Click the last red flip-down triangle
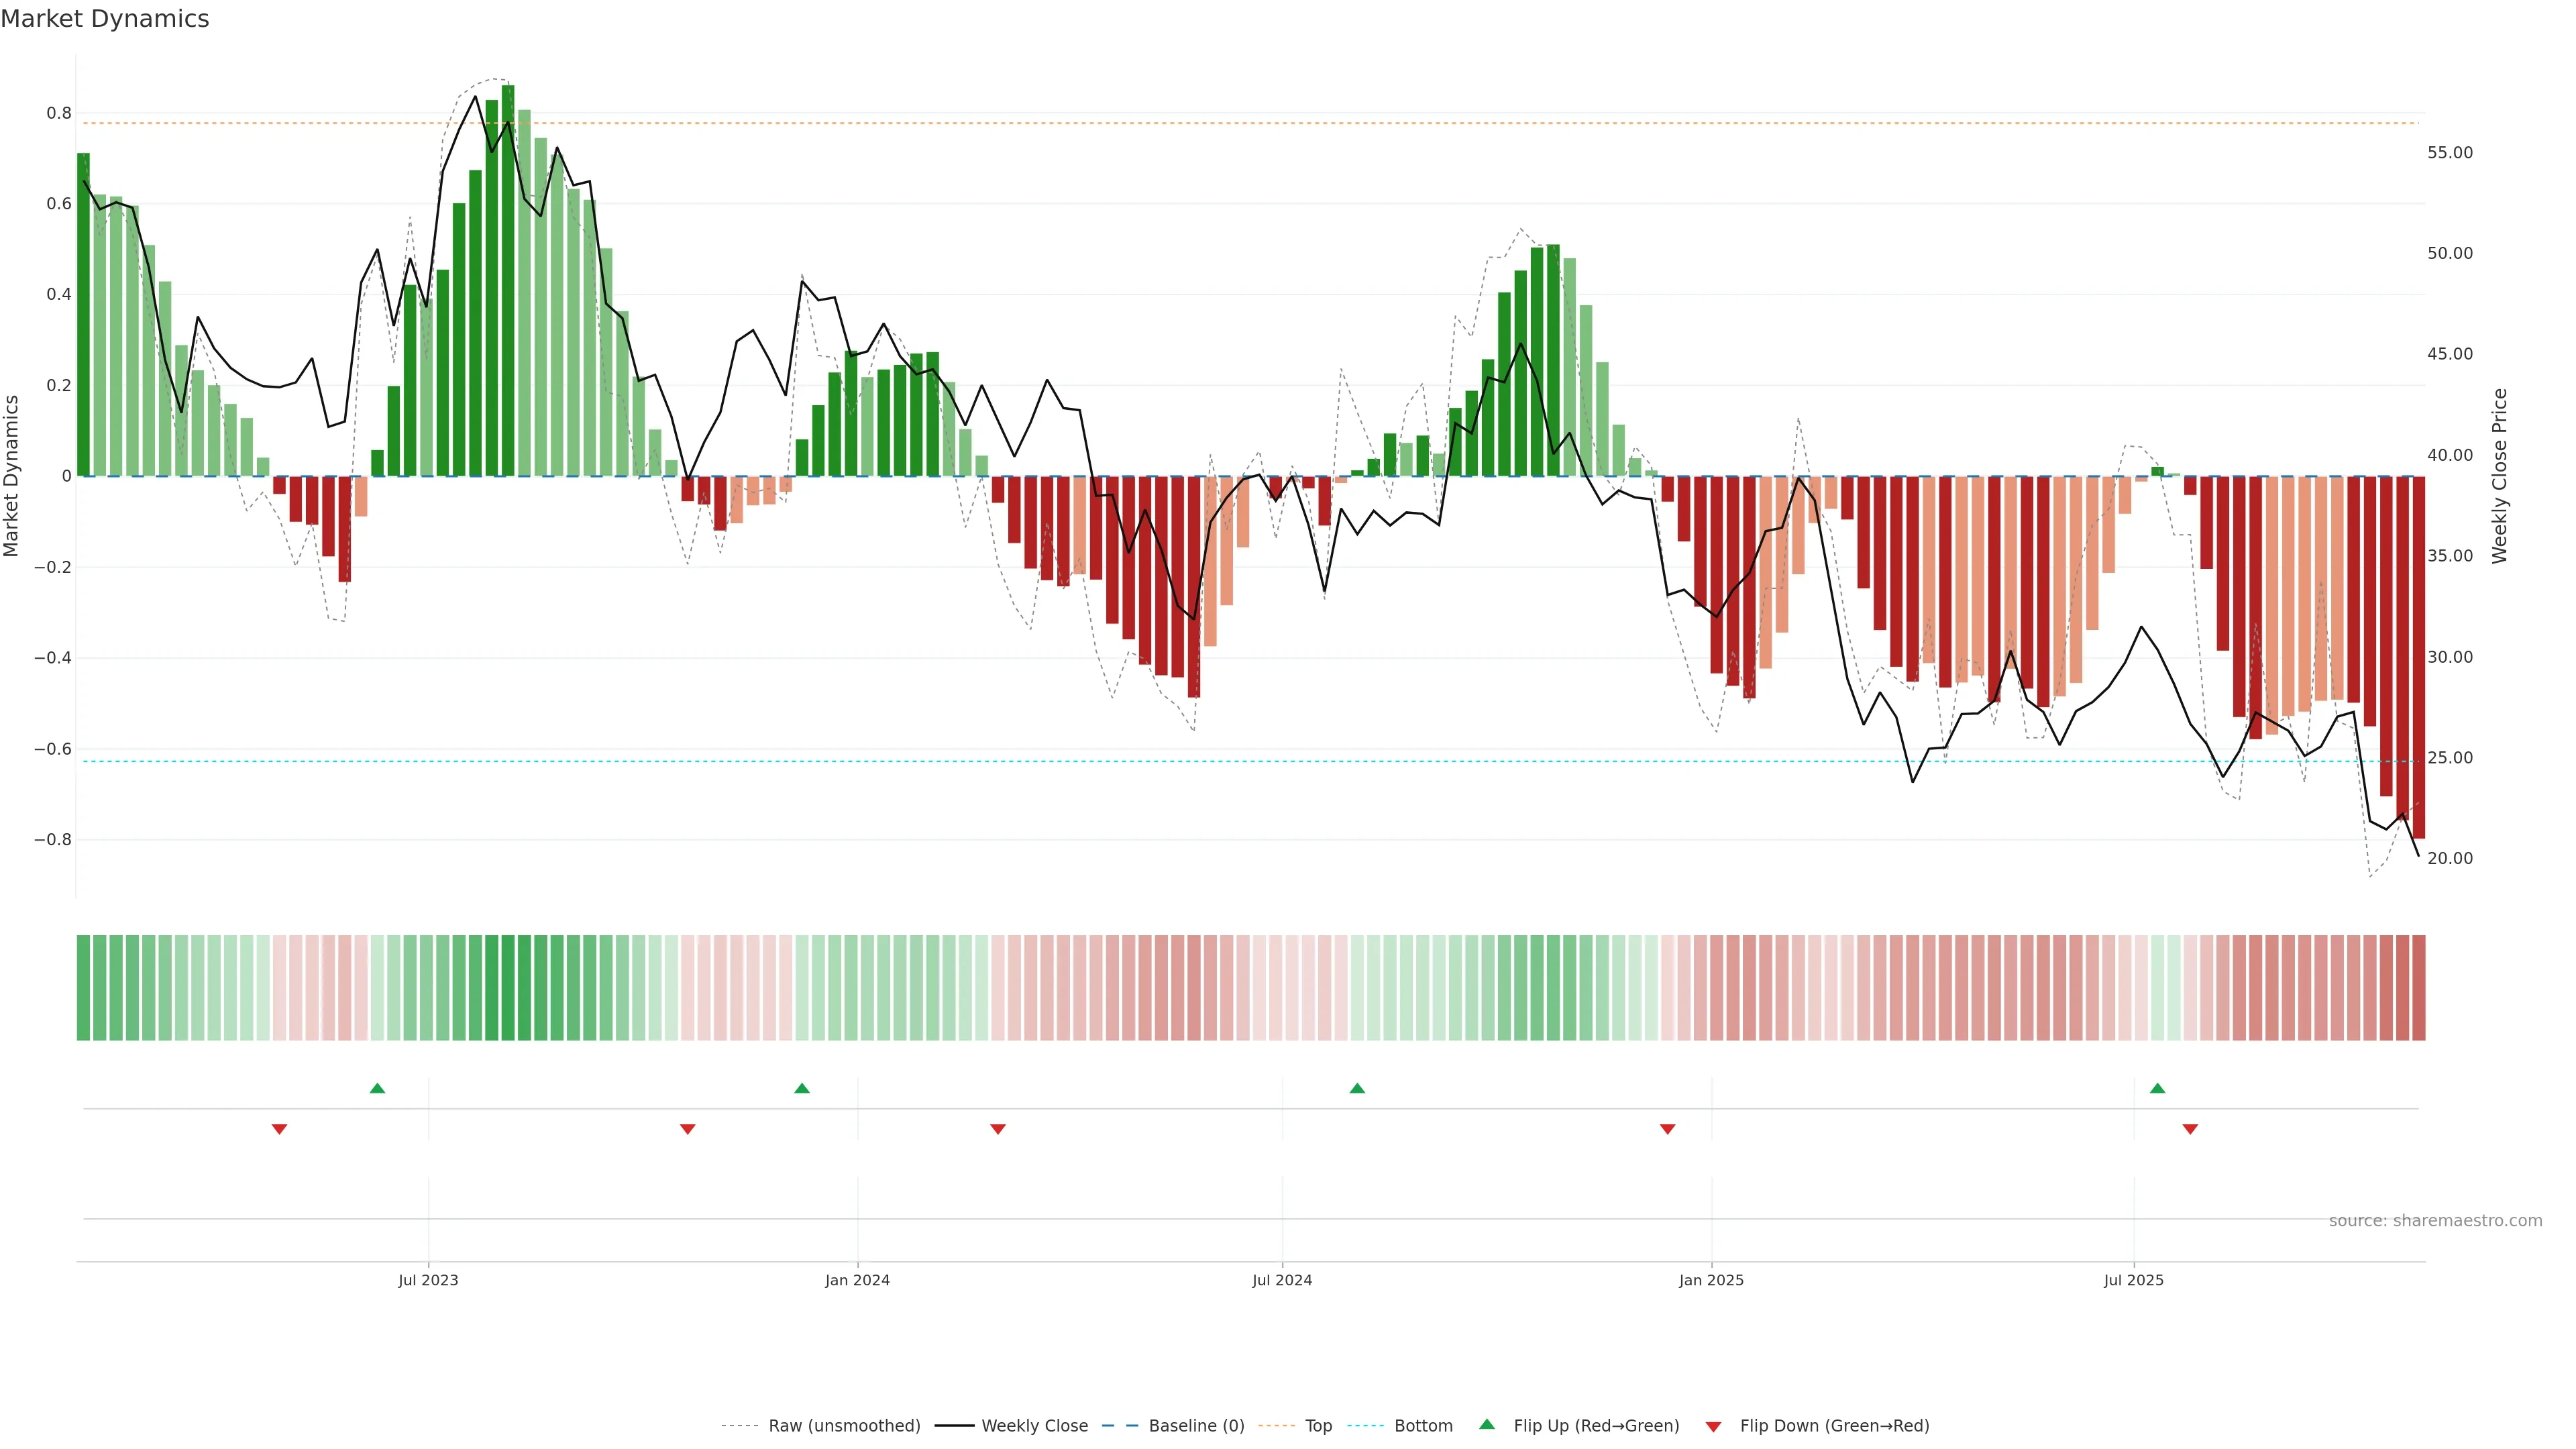2576x1449 pixels. point(2190,1129)
